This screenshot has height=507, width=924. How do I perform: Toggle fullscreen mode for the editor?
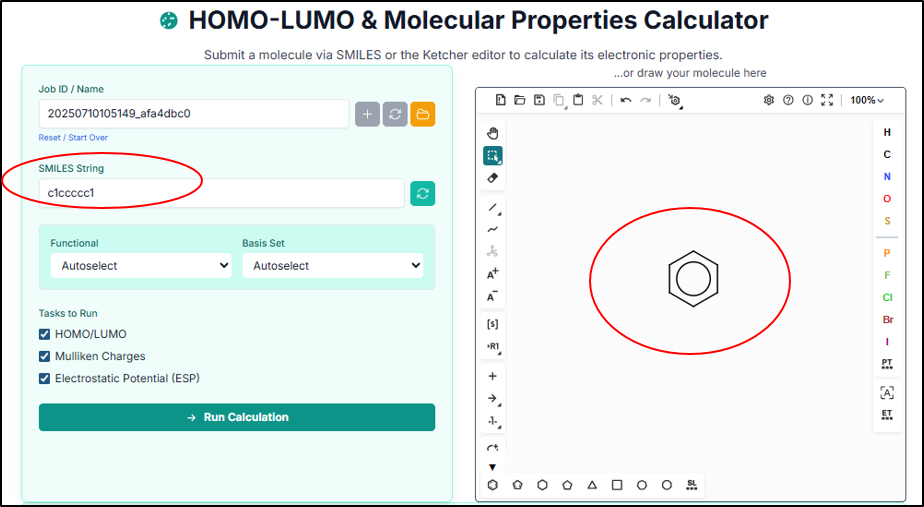click(x=827, y=100)
